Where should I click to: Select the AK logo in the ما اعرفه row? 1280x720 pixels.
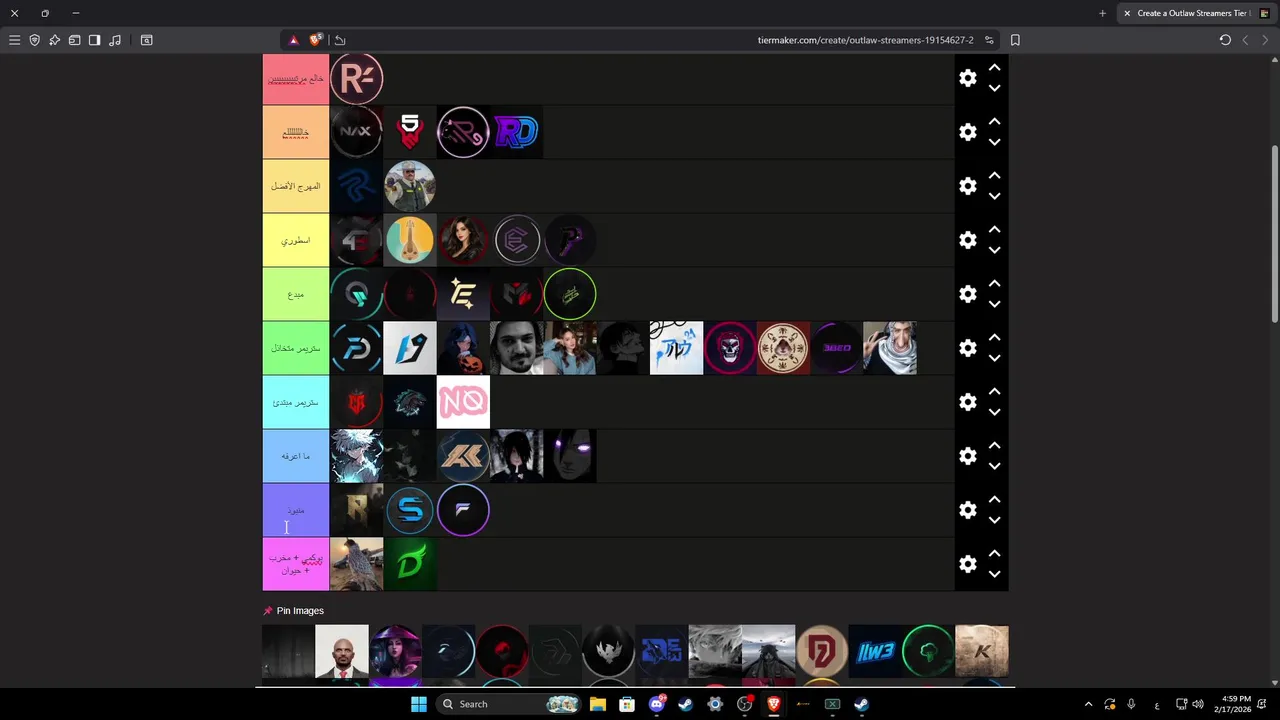pos(463,456)
